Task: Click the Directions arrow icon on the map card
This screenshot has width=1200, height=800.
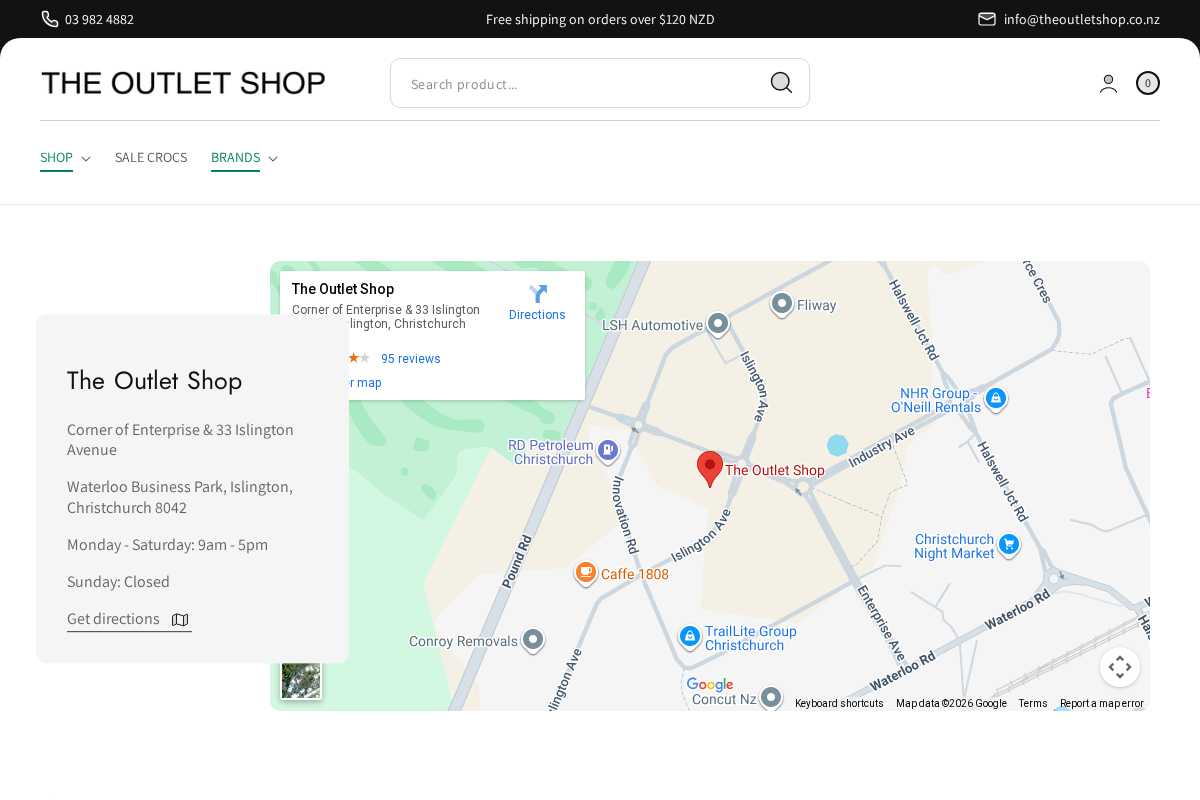Action: point(537,296)
